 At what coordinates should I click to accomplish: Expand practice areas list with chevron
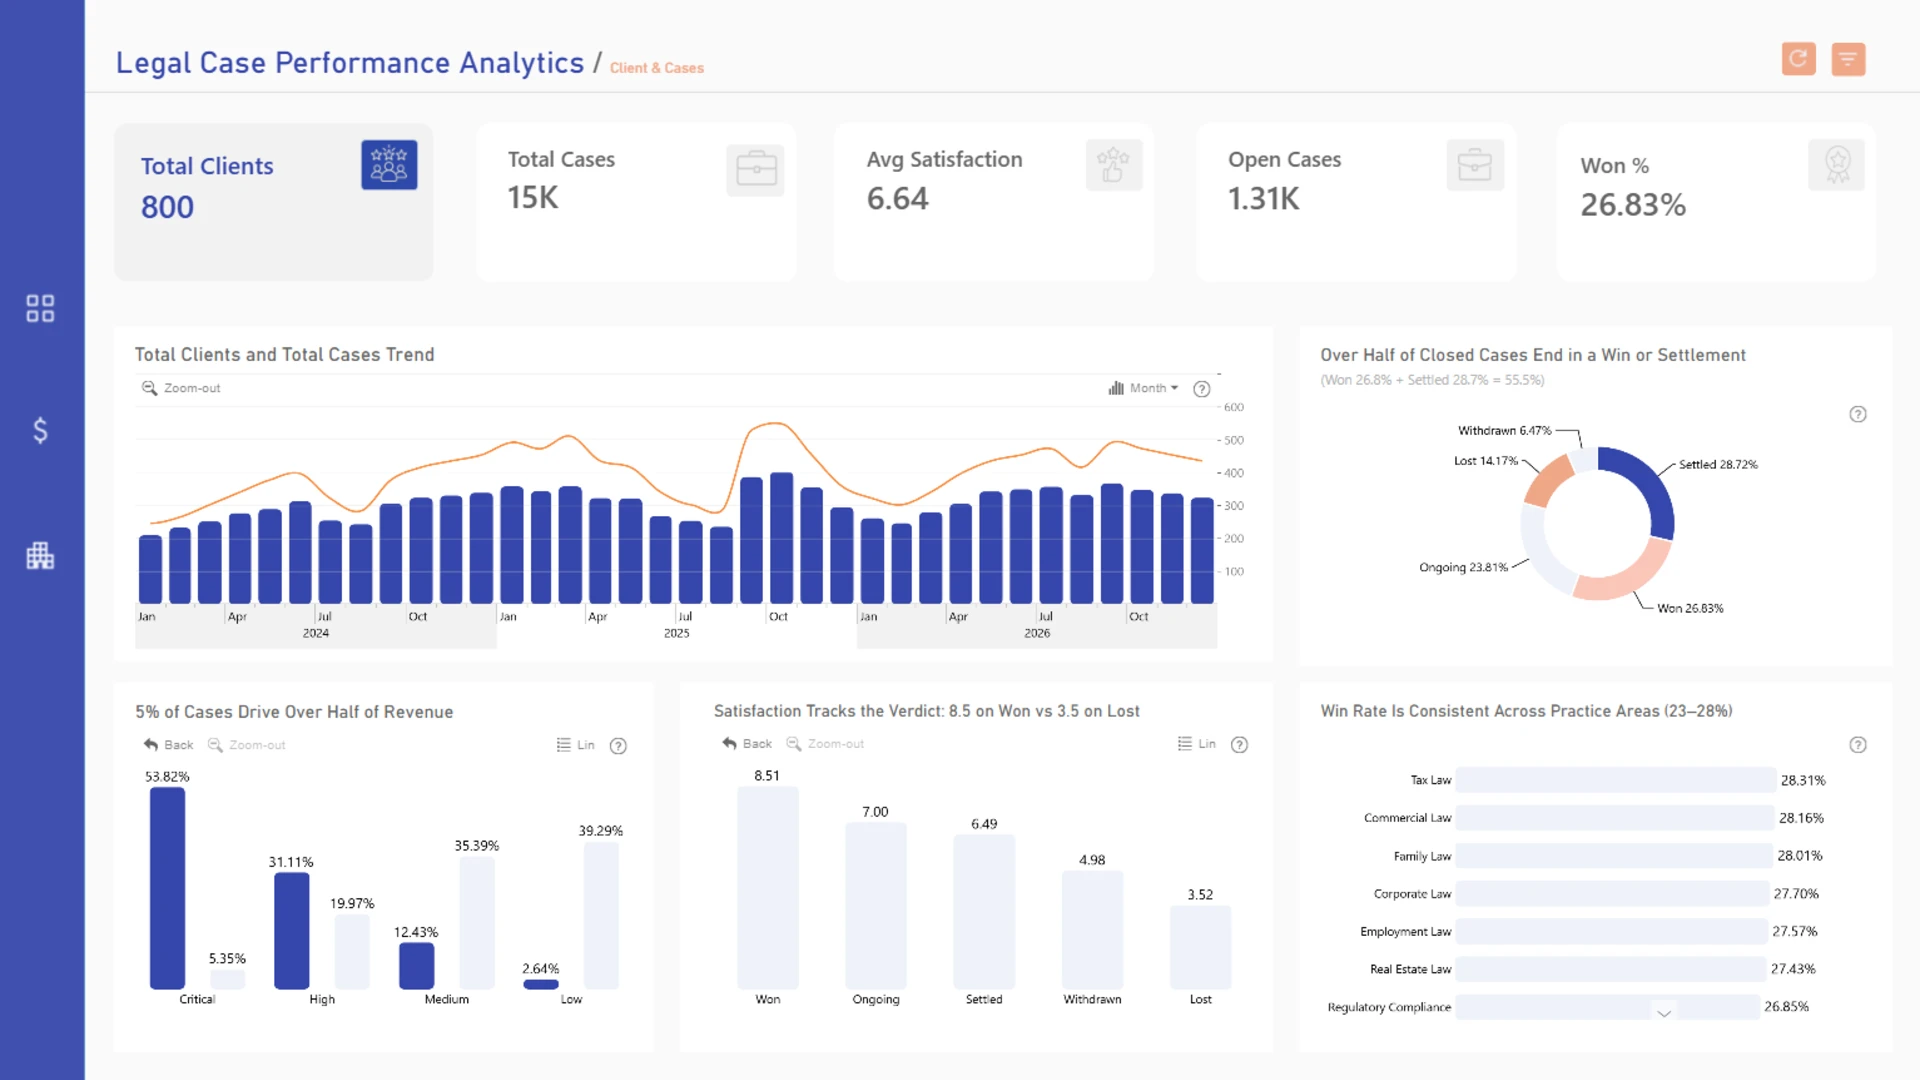click(x=1664, y=1013)
